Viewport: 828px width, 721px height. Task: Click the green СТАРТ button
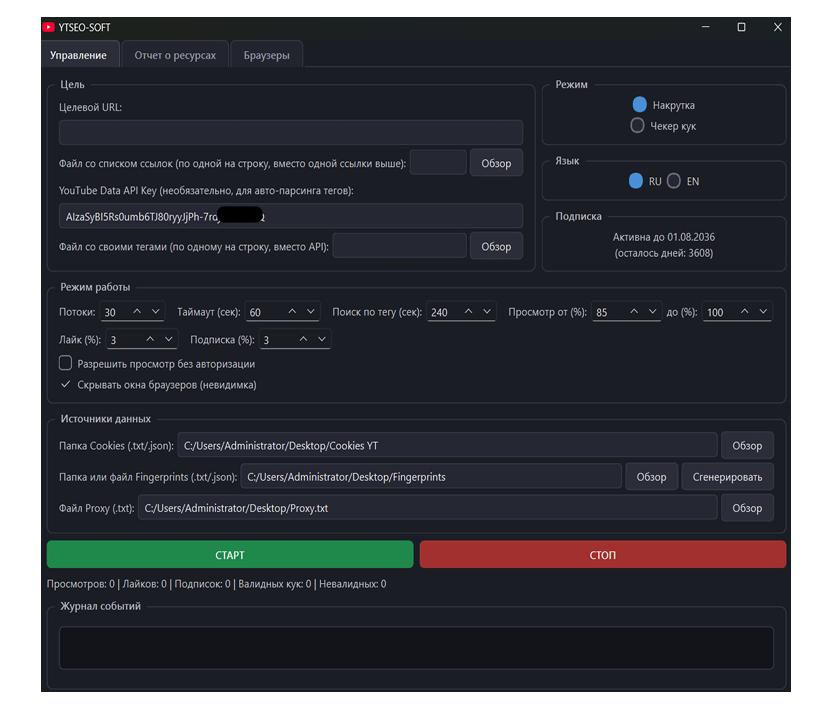(x=230, y=555)
